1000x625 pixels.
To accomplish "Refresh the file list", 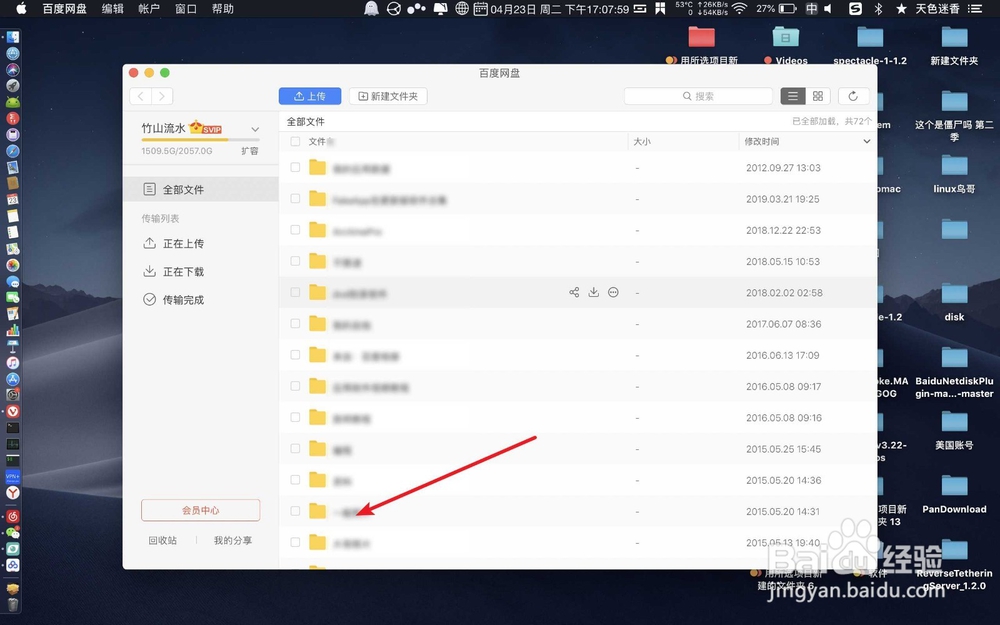I will pos(852,97).
